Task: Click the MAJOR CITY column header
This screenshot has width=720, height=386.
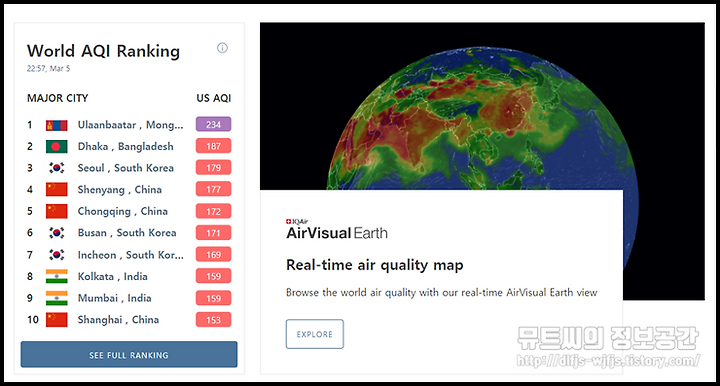Action: (57, 98)
